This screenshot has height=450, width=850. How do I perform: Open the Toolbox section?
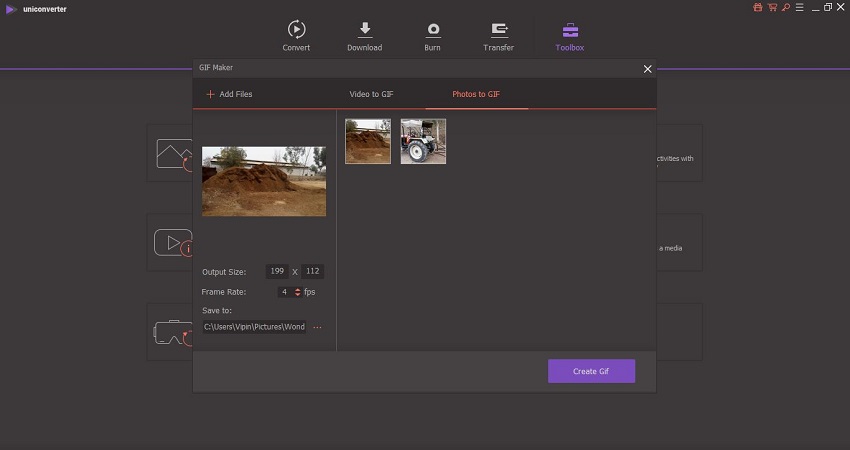pyautogui.click(x=570, y=35)
